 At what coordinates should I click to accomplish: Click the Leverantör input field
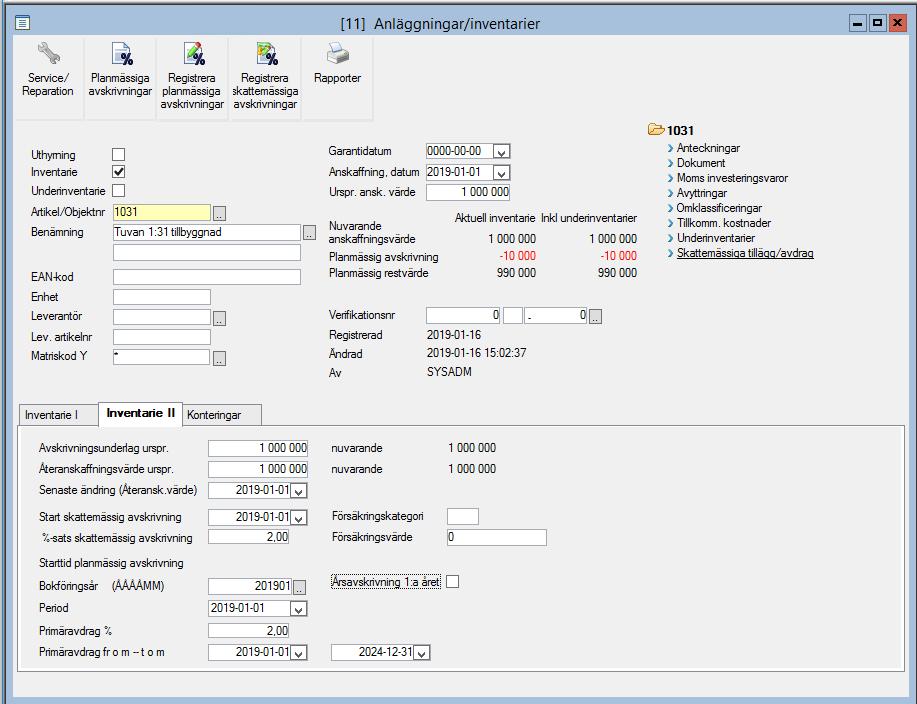tap(161, 317)
